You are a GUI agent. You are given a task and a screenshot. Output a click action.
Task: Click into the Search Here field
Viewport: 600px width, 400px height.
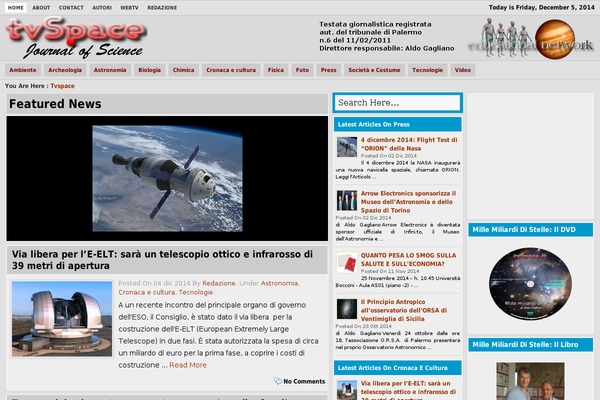click(398, 103)
